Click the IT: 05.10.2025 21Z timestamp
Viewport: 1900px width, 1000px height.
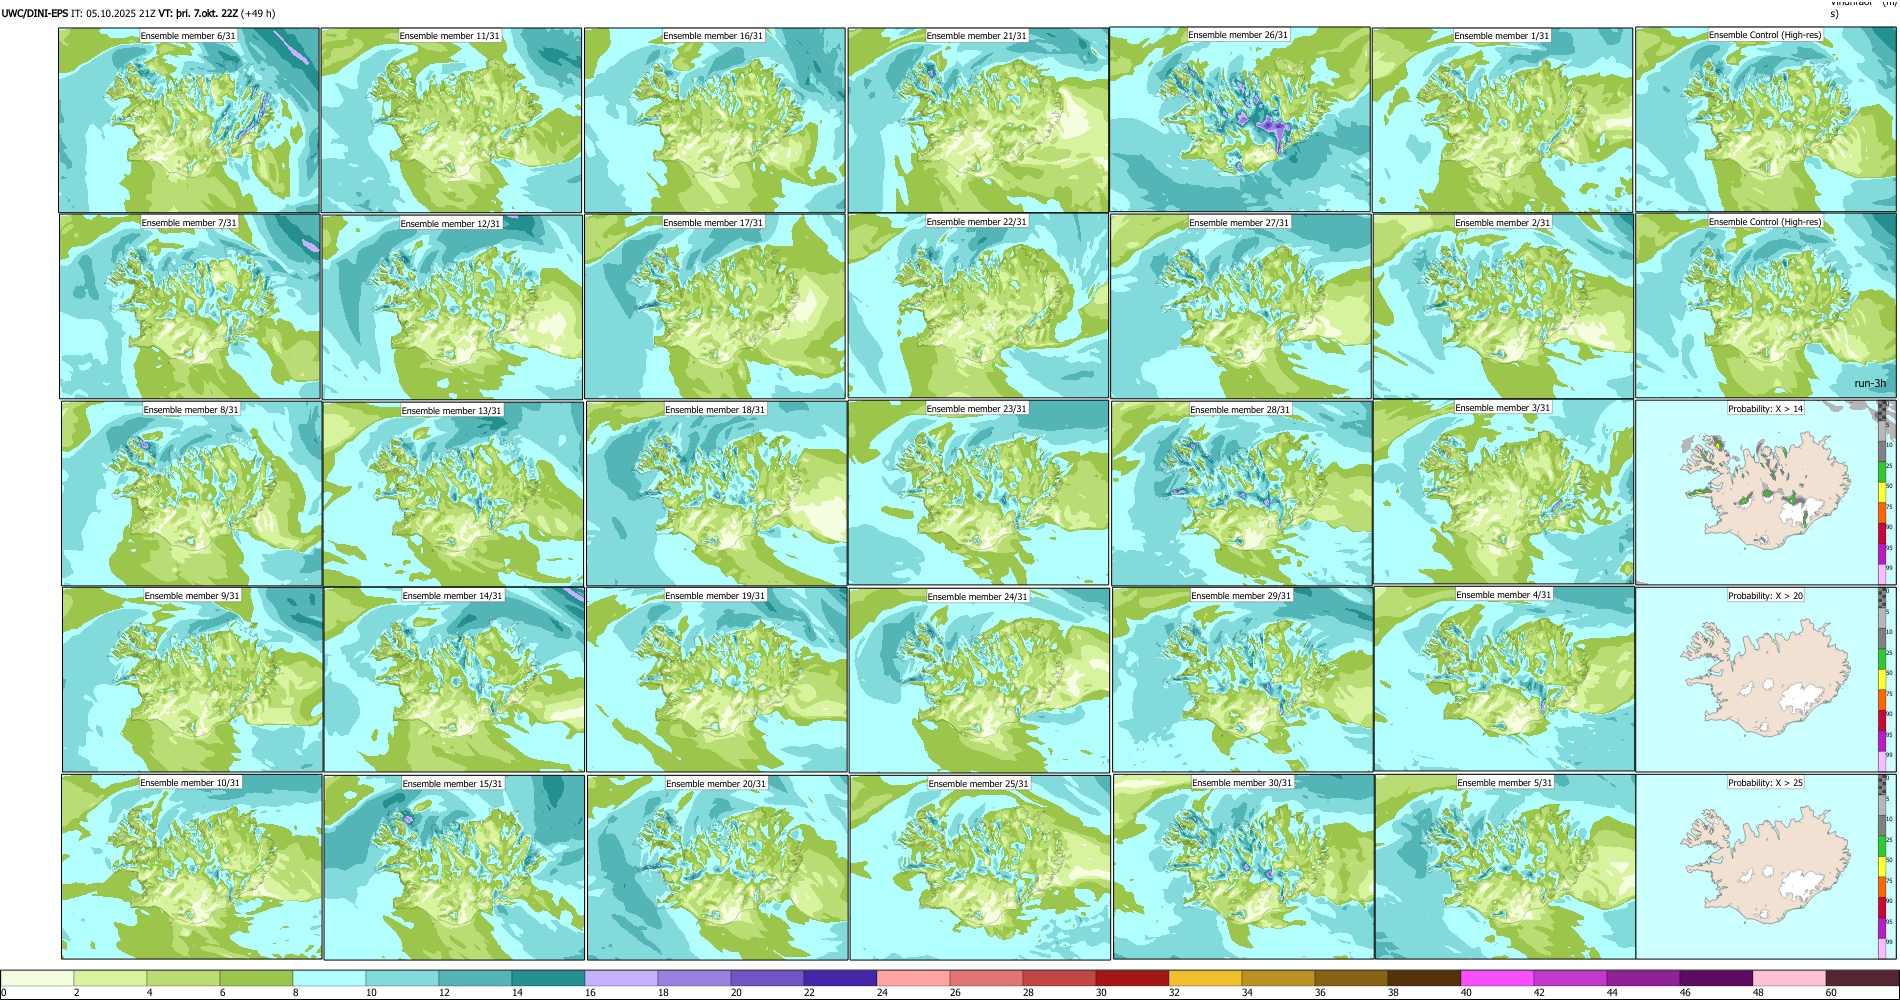tap(113, 14)
